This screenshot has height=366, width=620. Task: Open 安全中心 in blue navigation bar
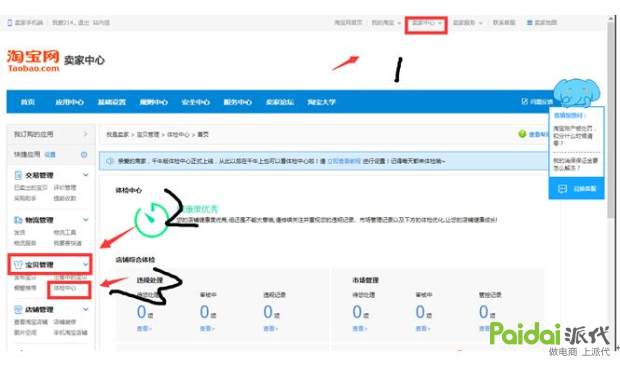coord(195,102)
